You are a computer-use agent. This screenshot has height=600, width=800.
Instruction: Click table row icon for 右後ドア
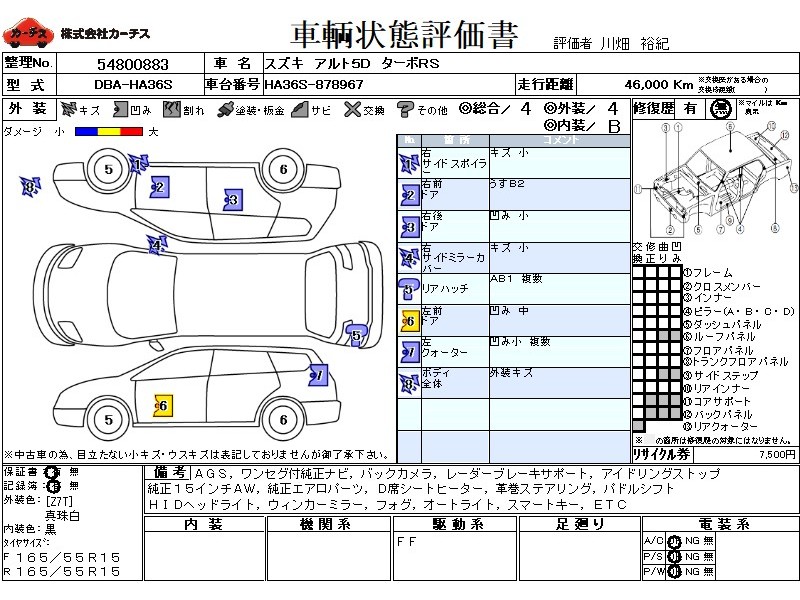tap(409, 227)
